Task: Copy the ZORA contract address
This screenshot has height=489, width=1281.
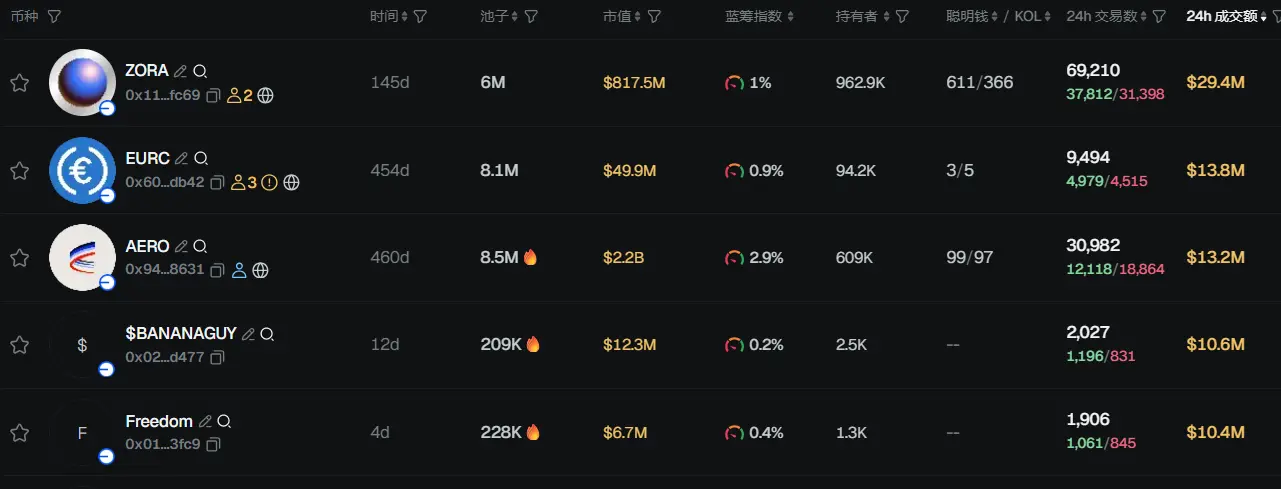Action: [x=216, y=96]
